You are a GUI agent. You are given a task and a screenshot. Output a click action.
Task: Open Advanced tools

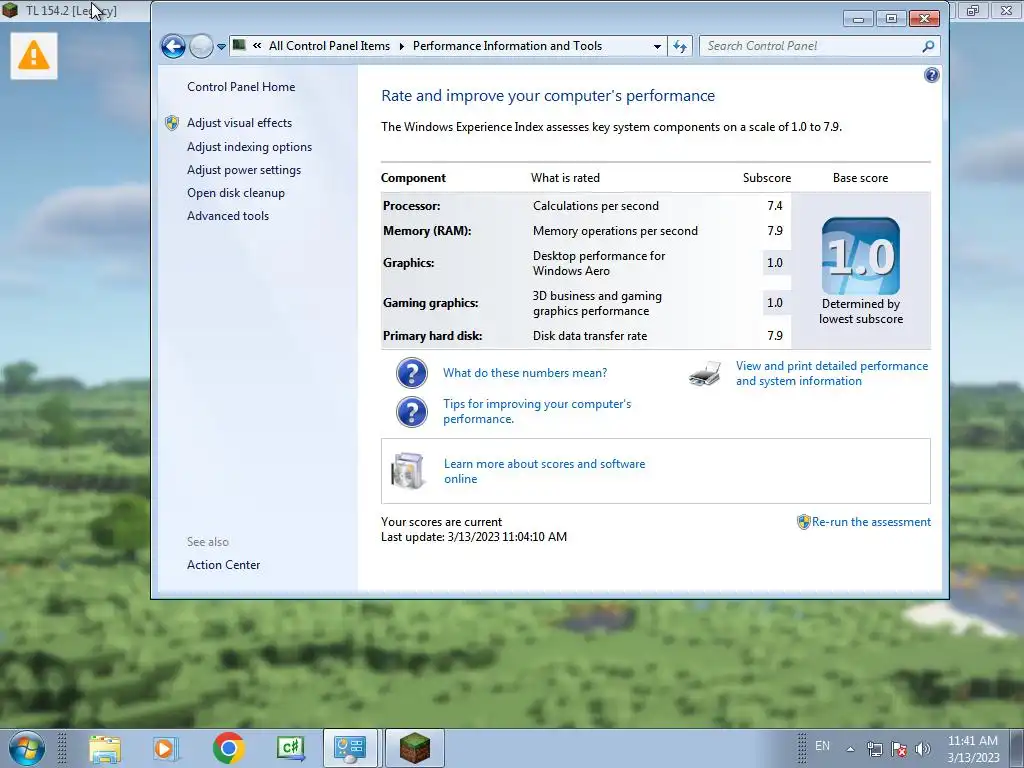228,216
